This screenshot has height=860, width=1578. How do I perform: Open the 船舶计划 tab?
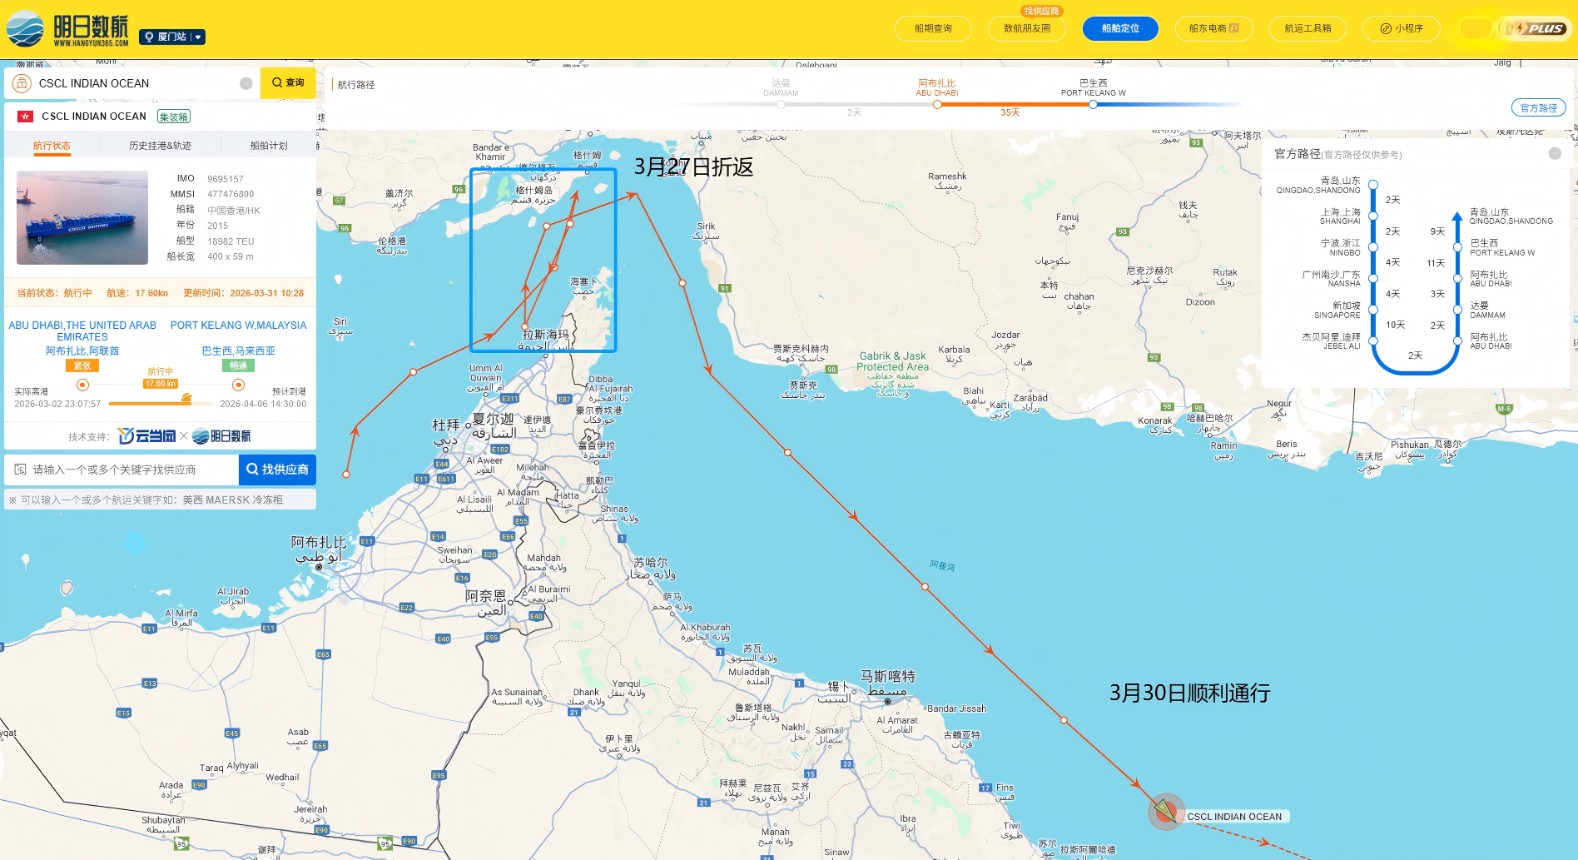point(268,146)
